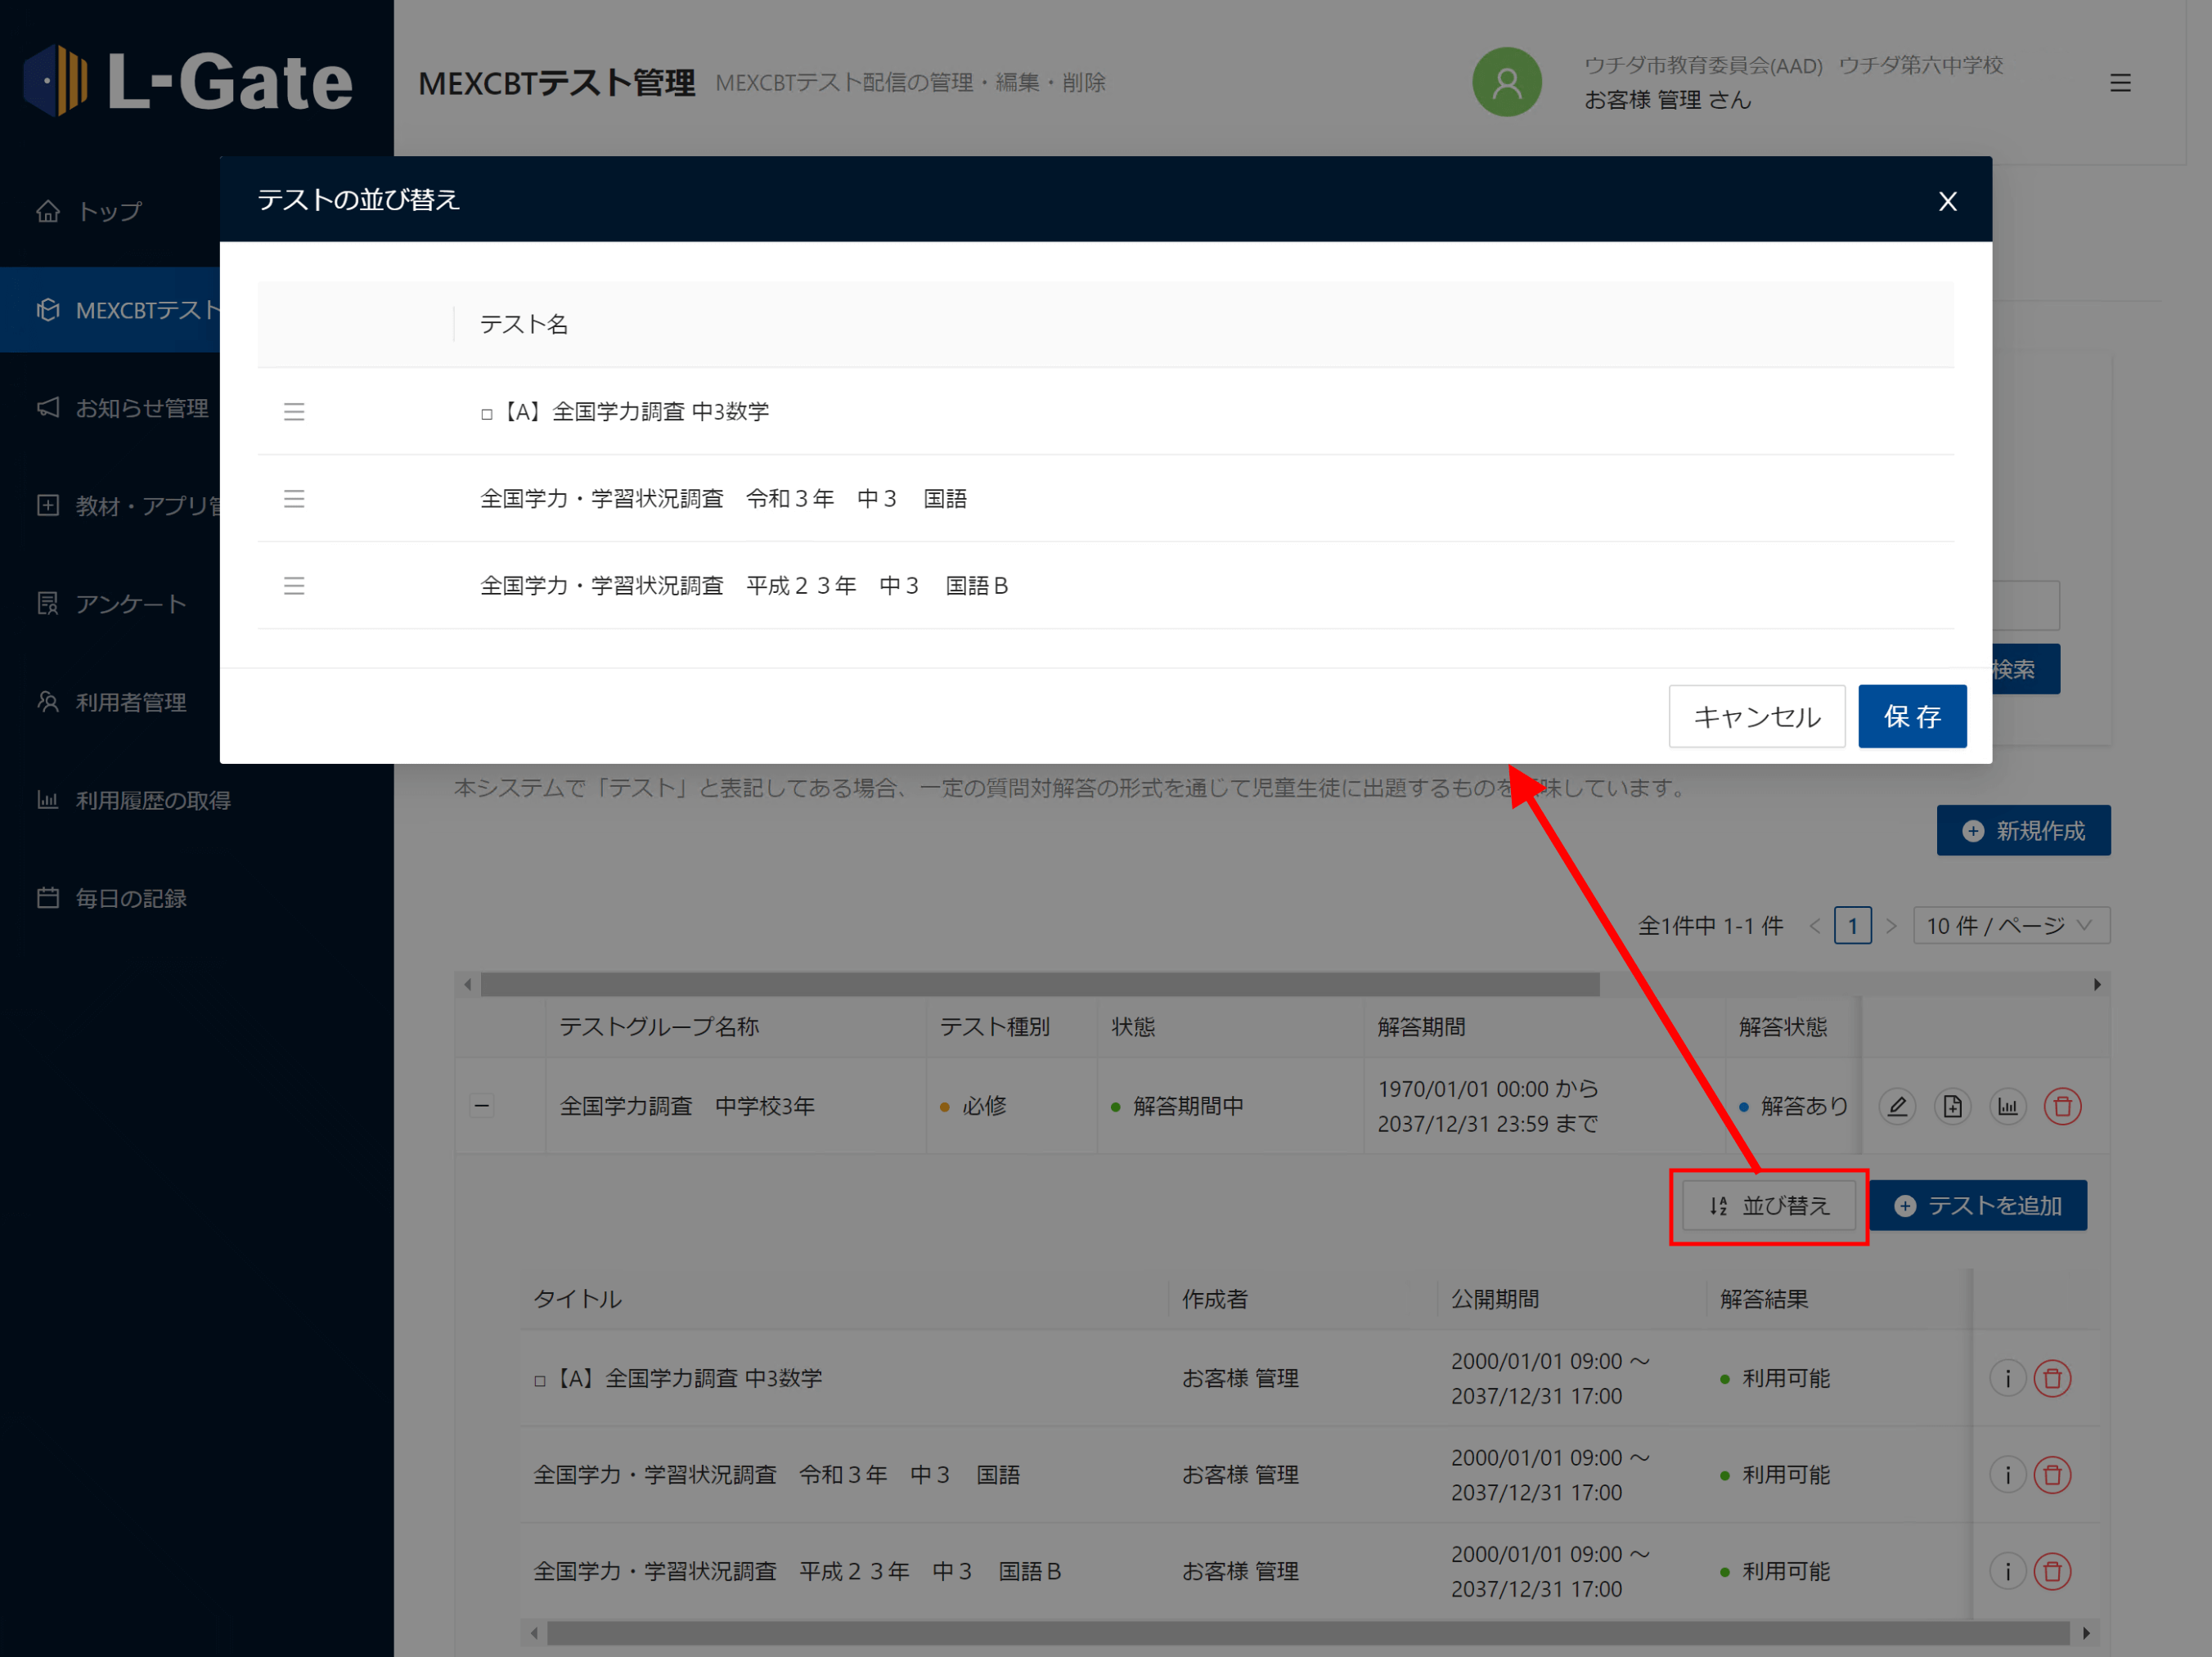Click the 保存 button

click(x=1912, y=716)
